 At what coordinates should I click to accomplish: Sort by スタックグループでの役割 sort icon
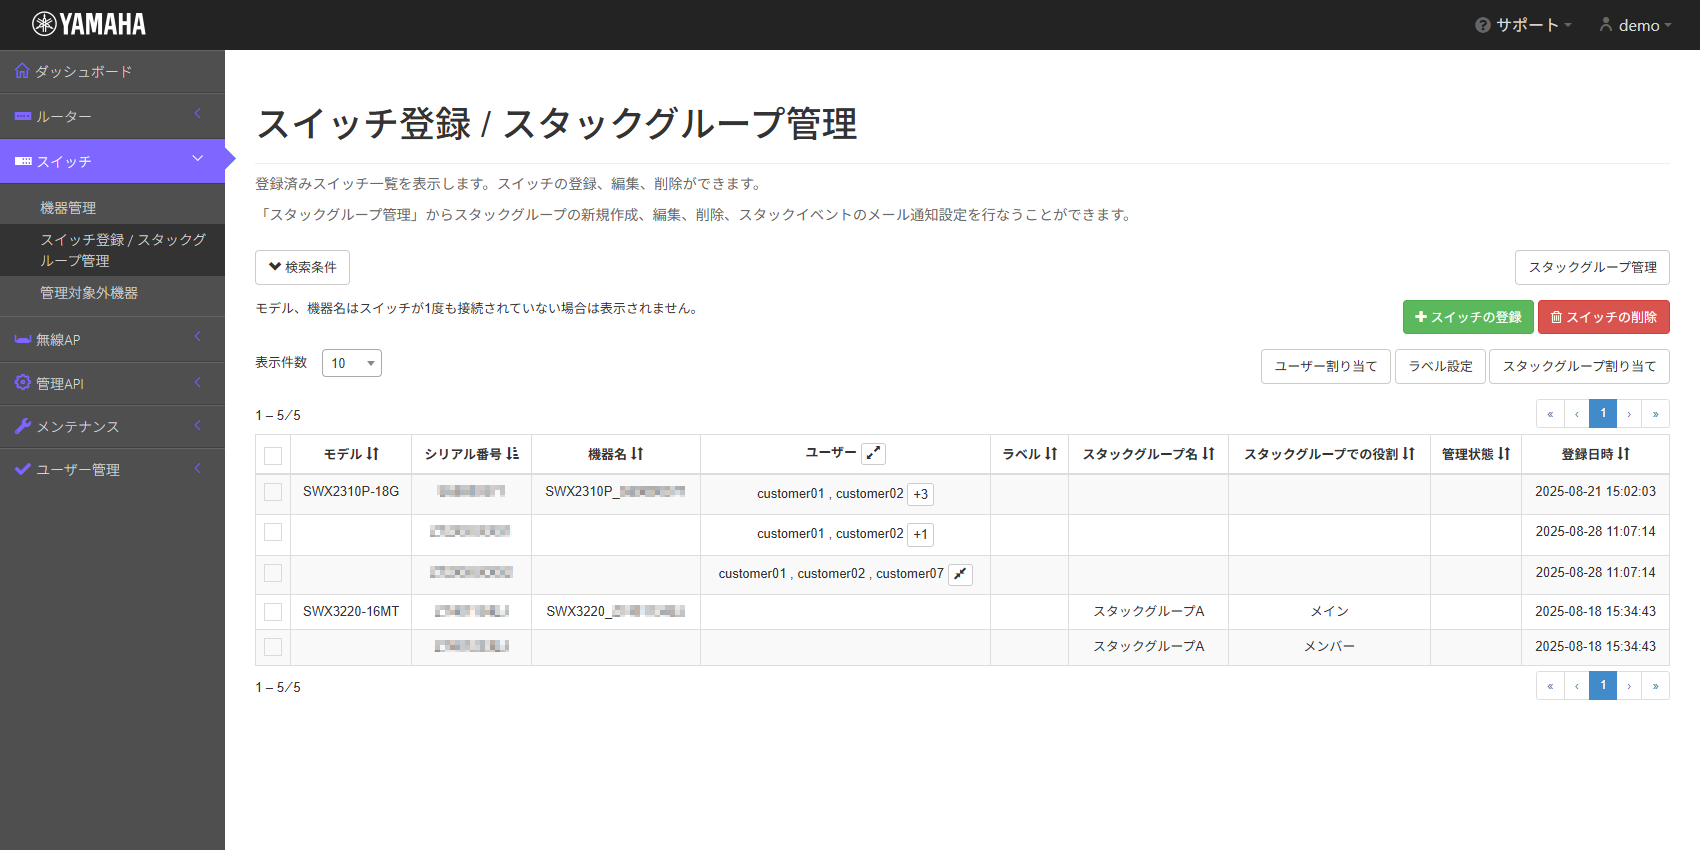pos(1408,454)
